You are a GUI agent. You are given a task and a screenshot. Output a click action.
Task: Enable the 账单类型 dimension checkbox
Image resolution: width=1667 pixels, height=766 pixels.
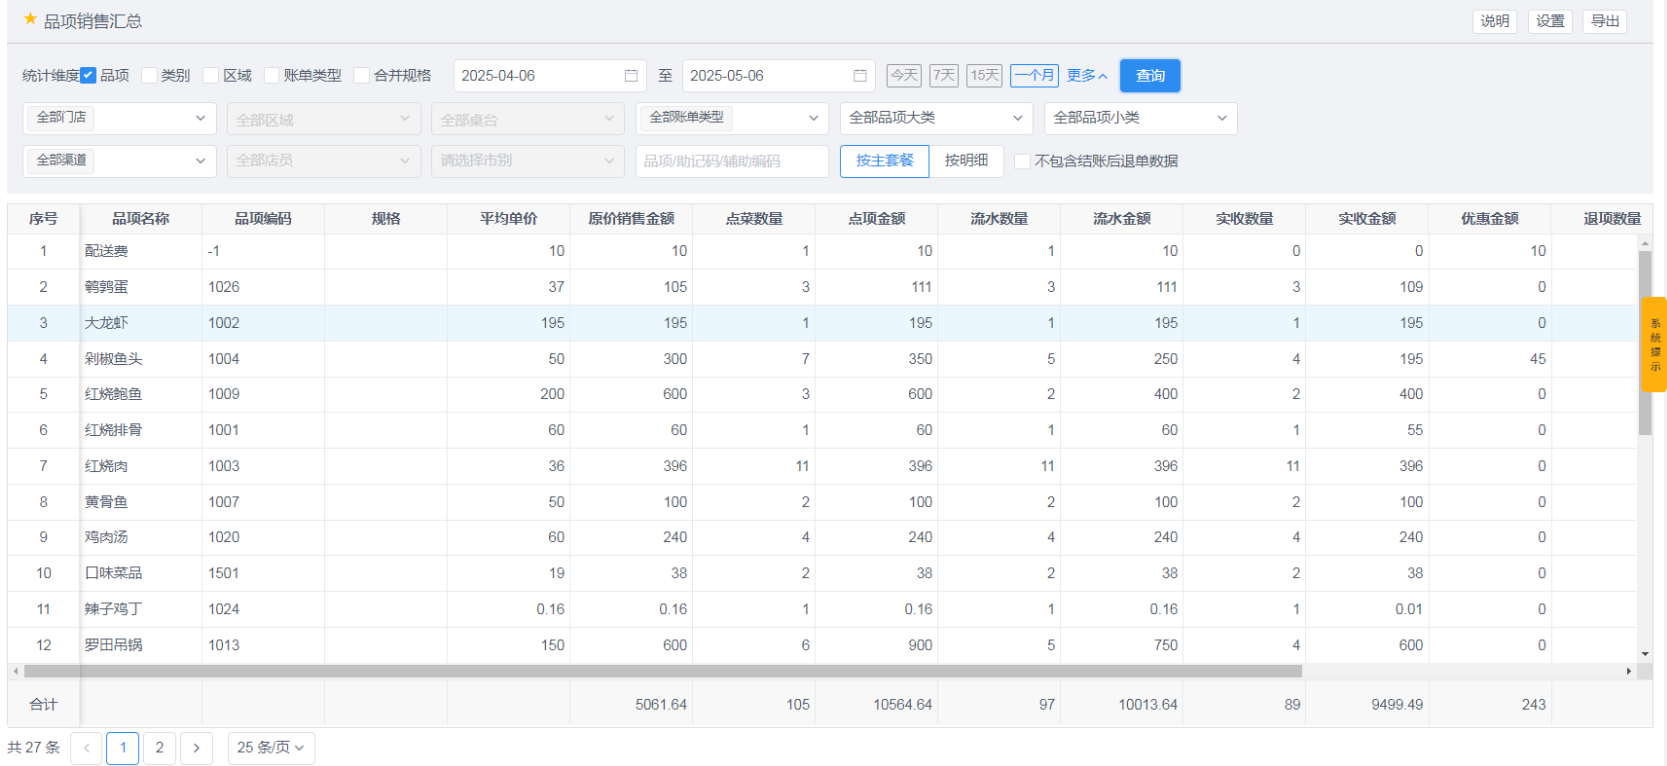pyautogui.click(x=271, y=75)
